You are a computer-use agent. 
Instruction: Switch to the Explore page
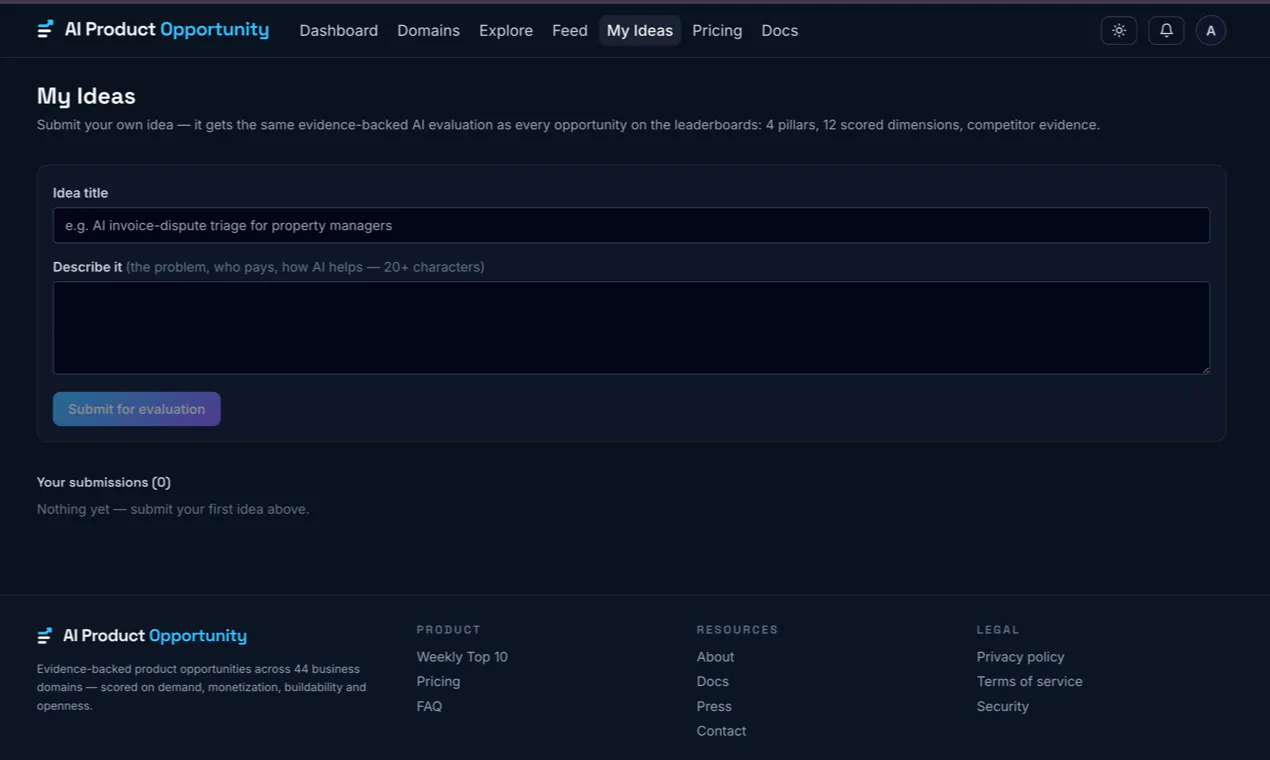coord(506,30)
